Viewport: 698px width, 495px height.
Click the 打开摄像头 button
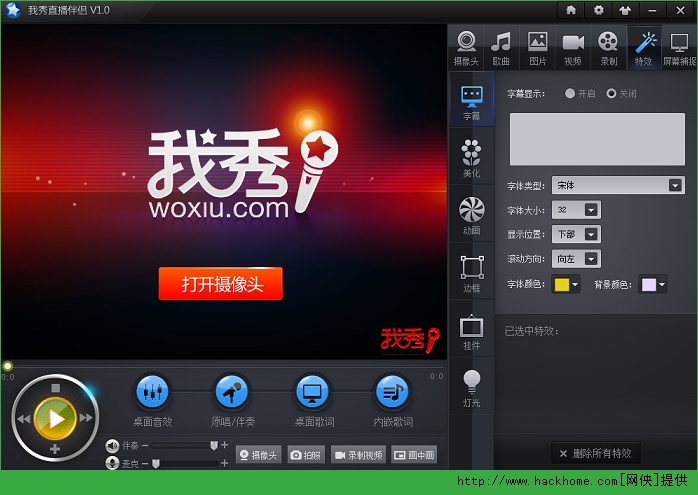point(221,284)
